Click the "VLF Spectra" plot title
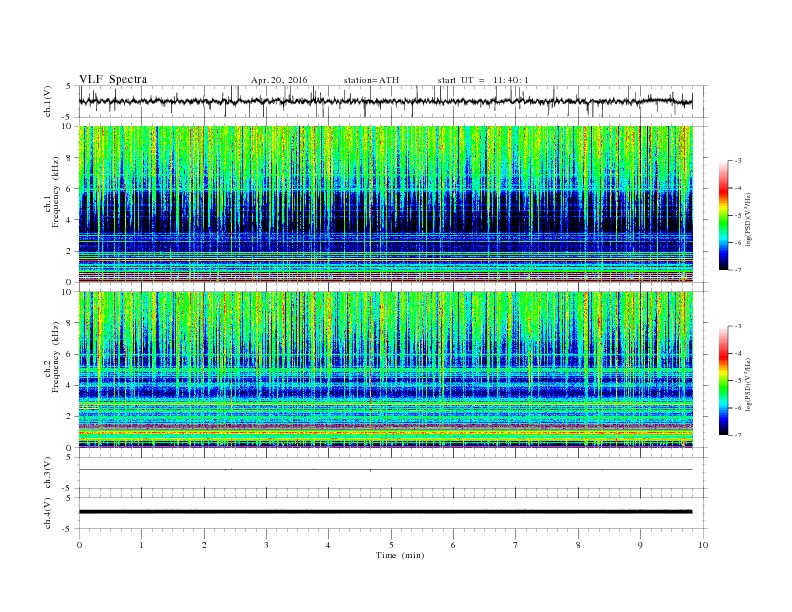The image size is (792, 612). [x=113, y=79]
